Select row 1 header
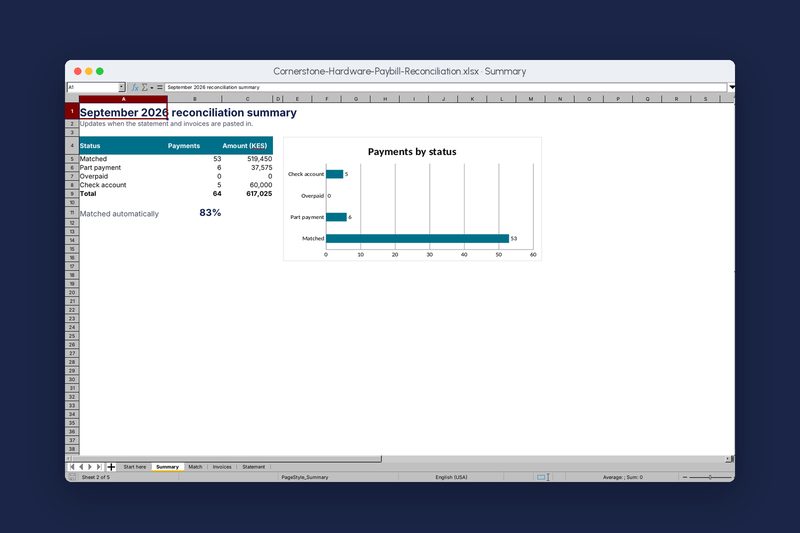Viewport: 800px width, 533px height. pos(72,111)
